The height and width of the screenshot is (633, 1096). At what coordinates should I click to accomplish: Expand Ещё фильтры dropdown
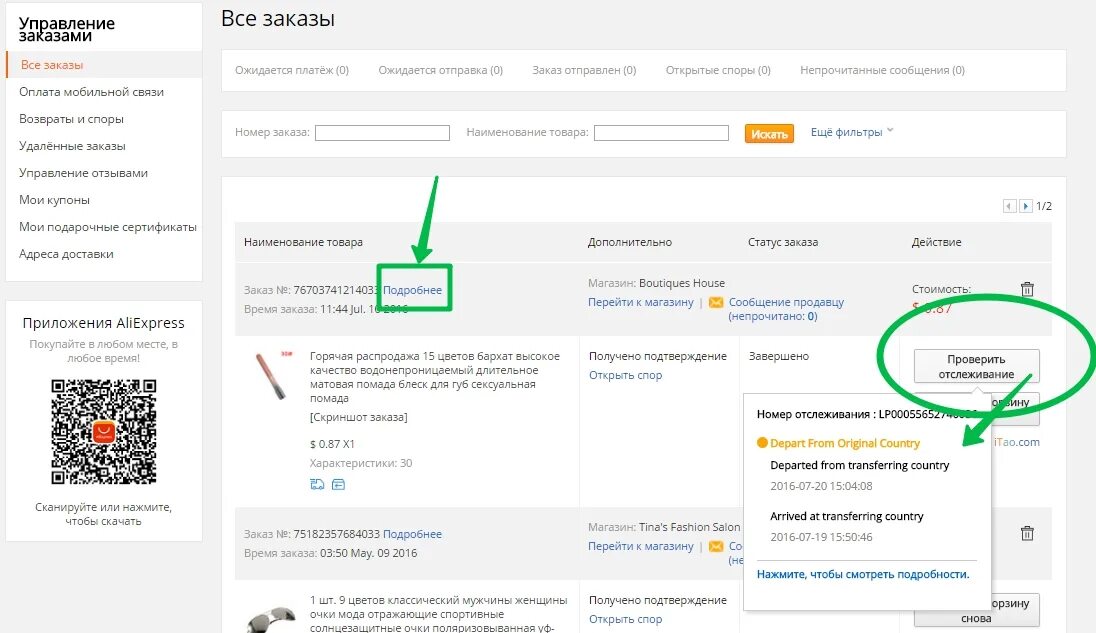click(851, 132)
